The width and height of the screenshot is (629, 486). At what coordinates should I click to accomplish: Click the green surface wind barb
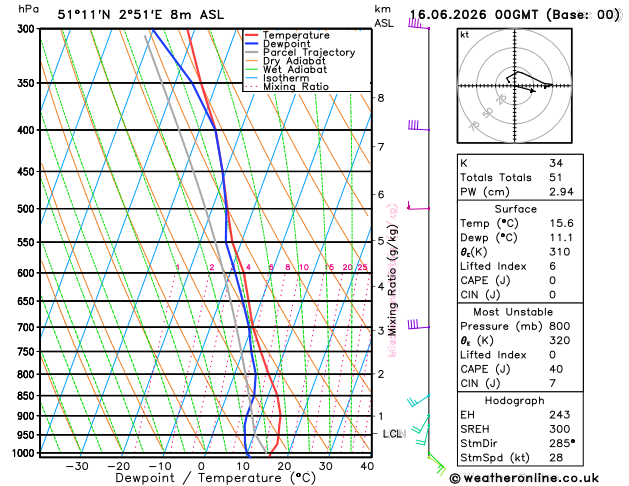click(437, 464)
